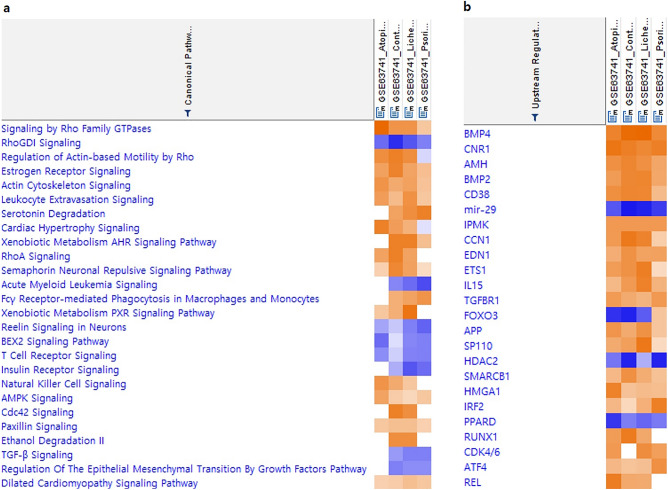668x490 pixels.
Task: Open Regulation of Actin-based Motility by Rho
Action: pyautogui.click(x=98, y=157)
